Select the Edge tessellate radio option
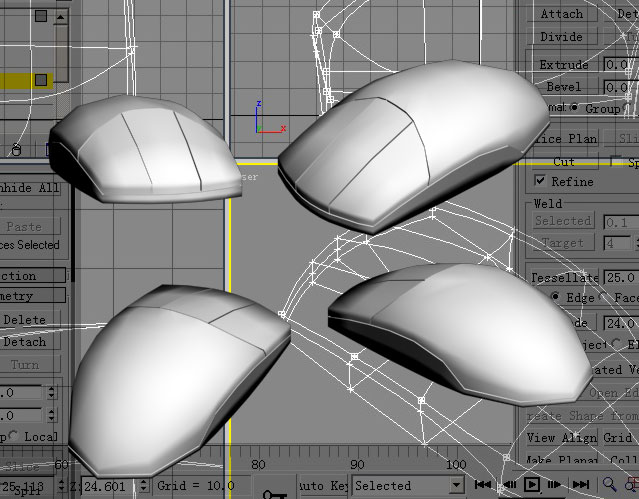 click(x=556, y=297)
